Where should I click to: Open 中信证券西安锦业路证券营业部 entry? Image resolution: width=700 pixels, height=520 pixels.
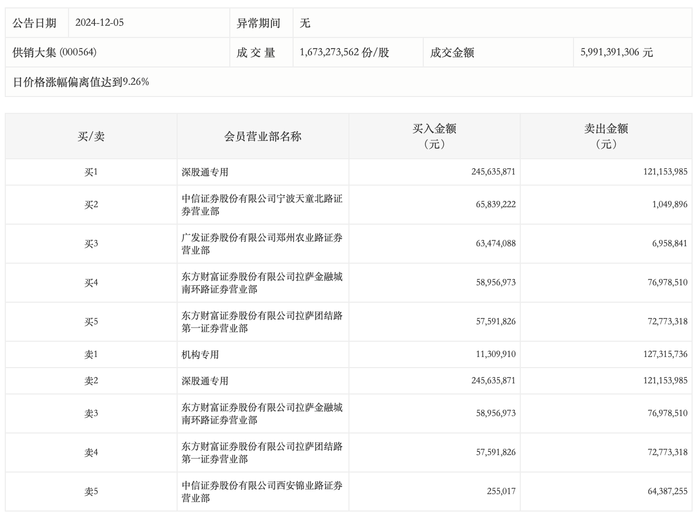click(262, 492)
